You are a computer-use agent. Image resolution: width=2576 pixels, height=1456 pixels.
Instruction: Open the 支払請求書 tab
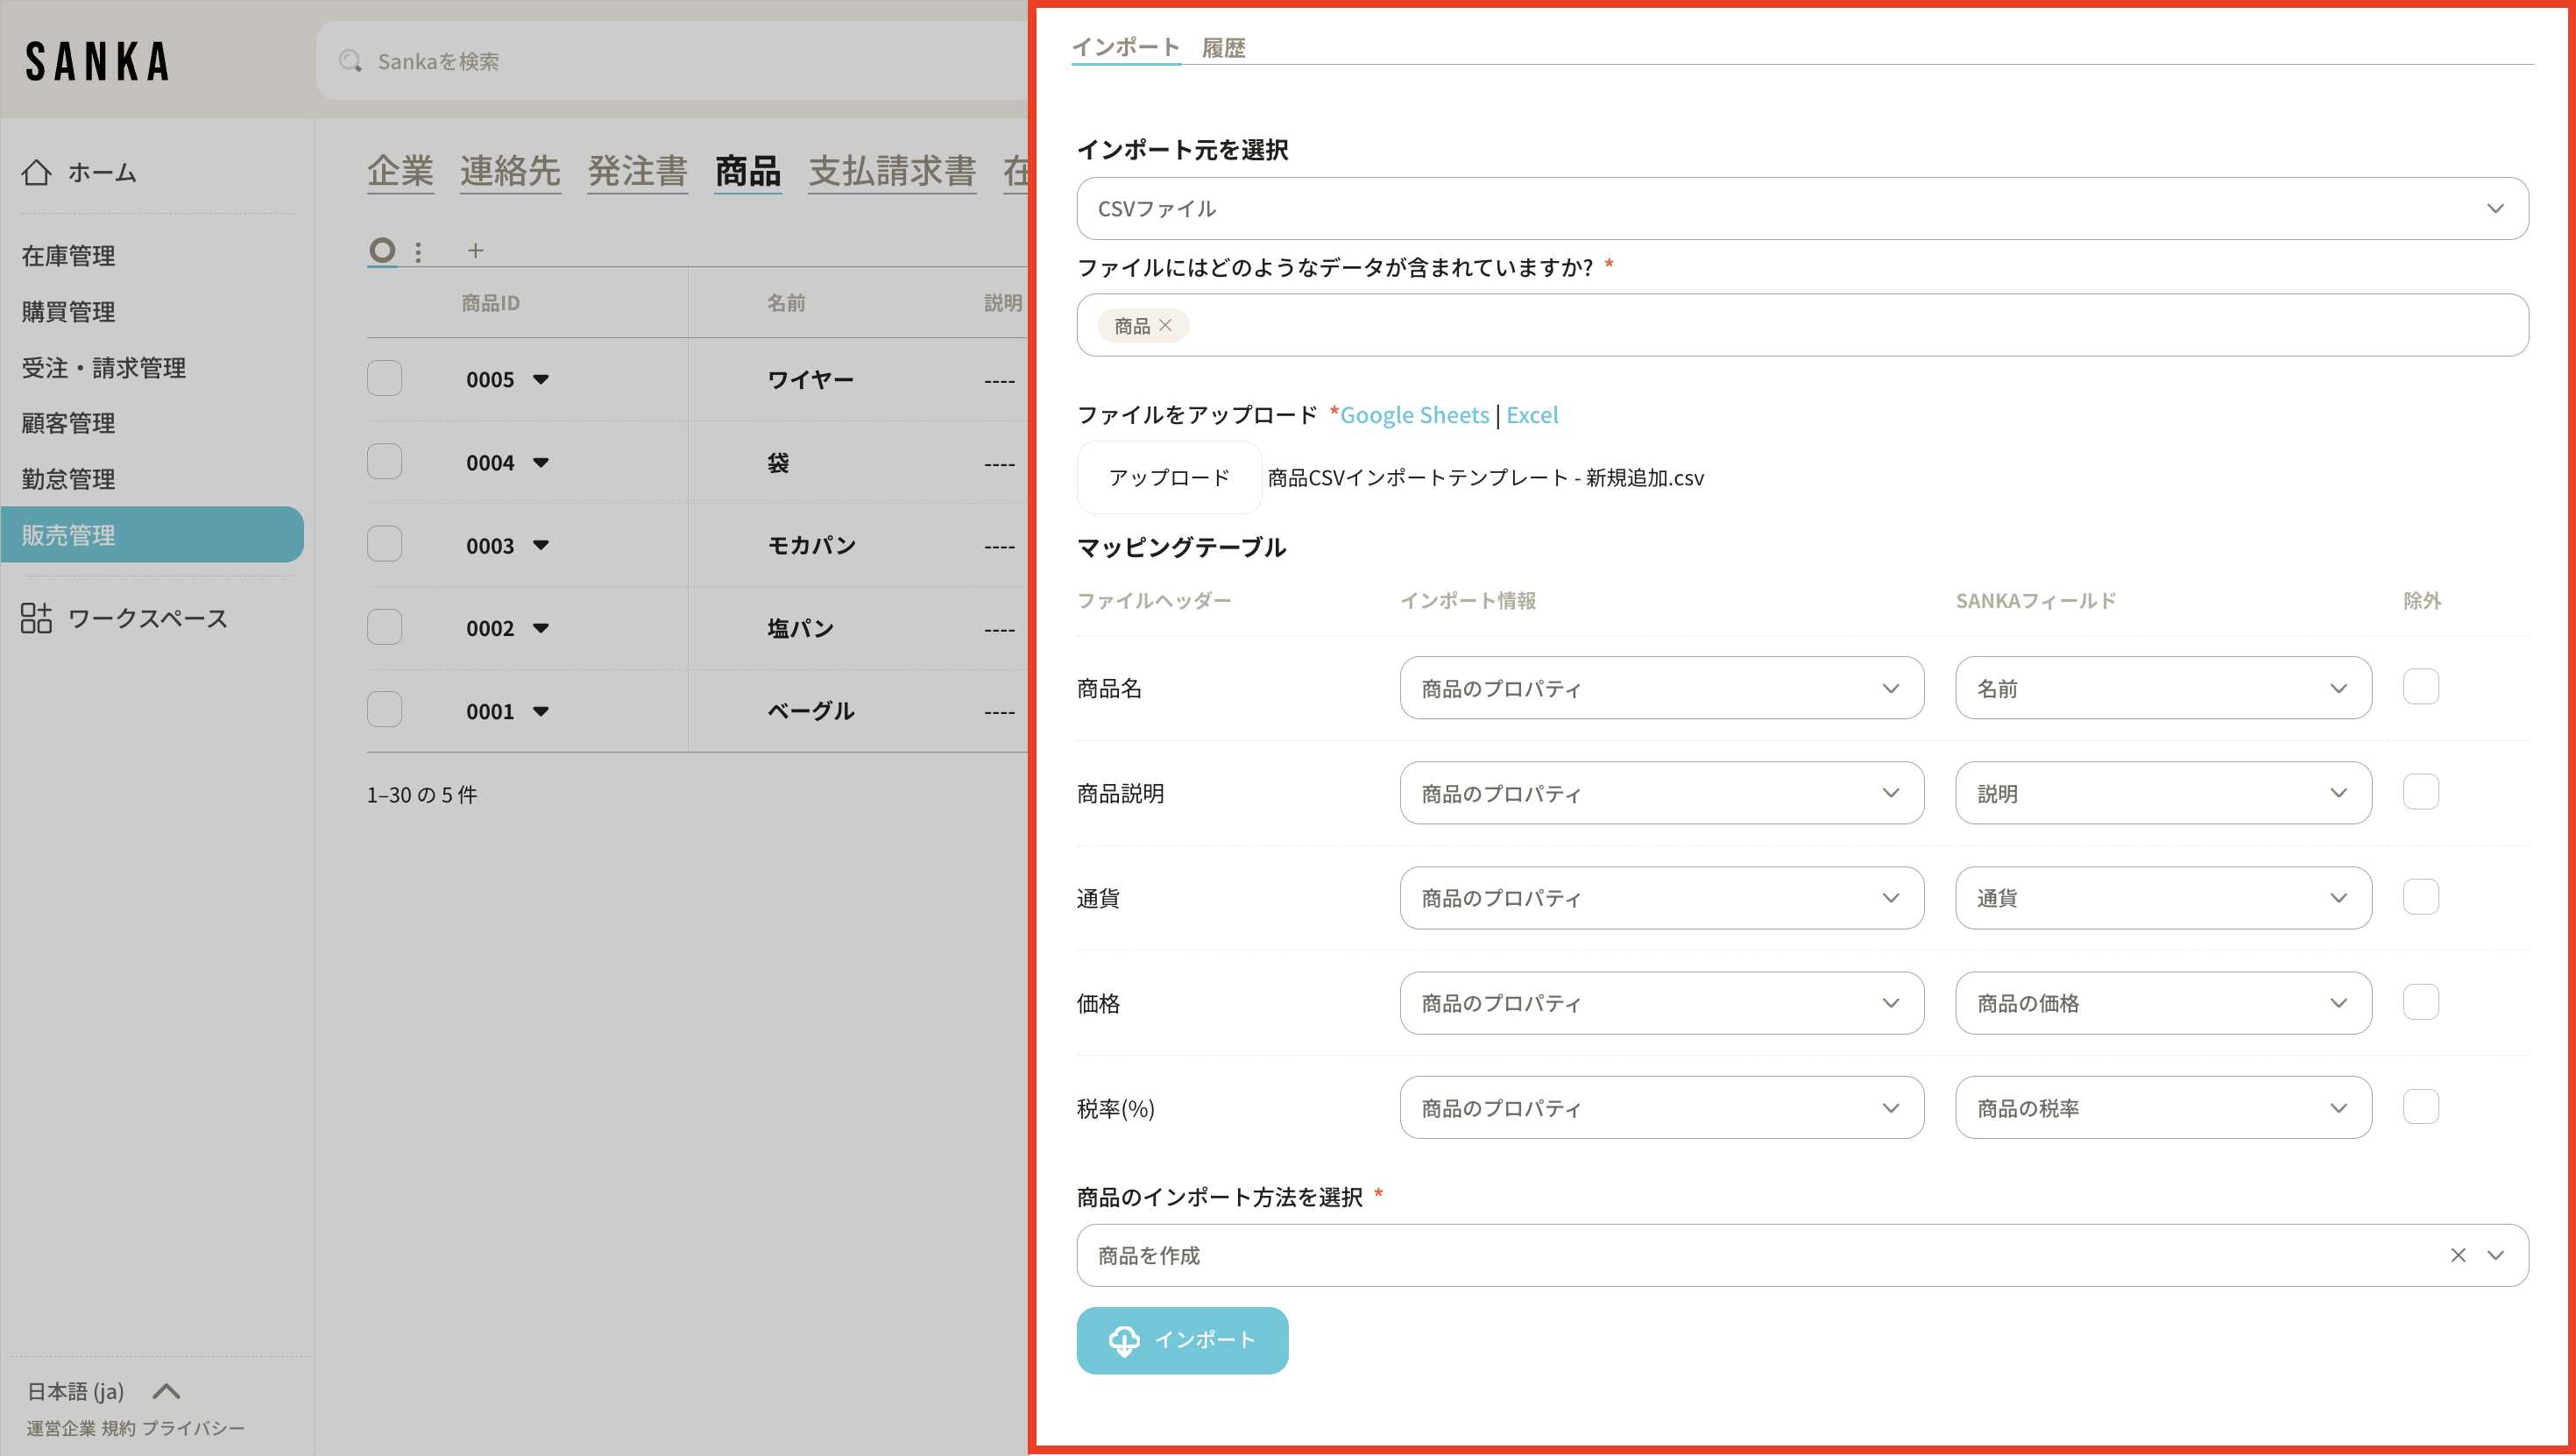[891, 171]
